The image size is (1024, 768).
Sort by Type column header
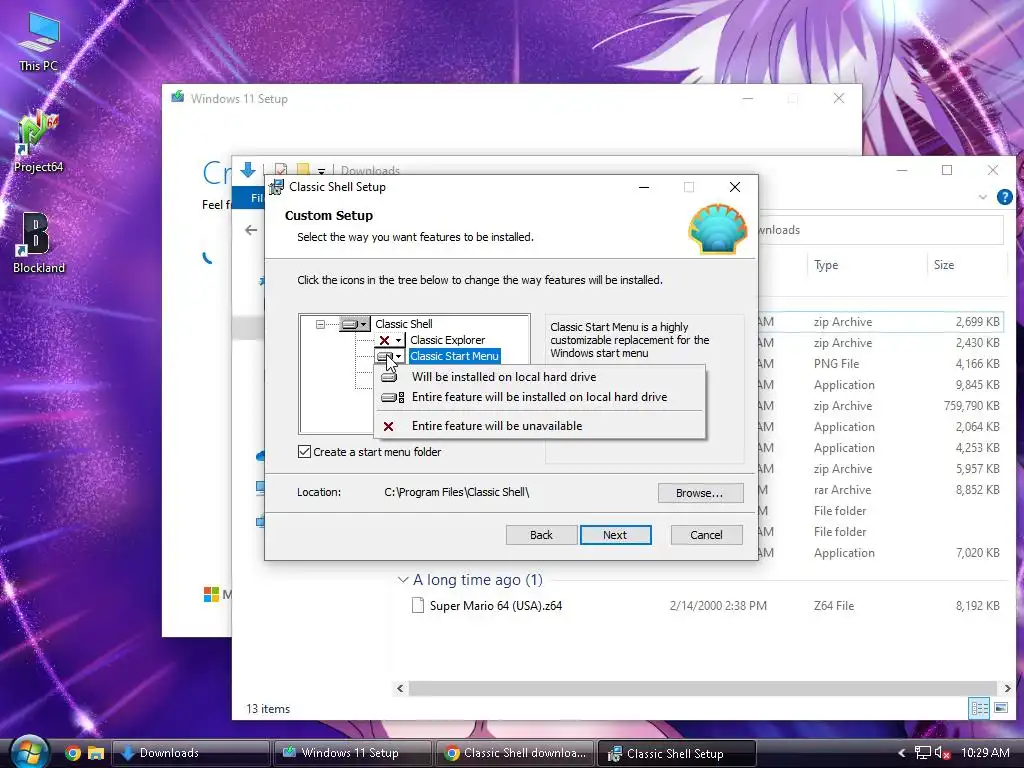826,265
